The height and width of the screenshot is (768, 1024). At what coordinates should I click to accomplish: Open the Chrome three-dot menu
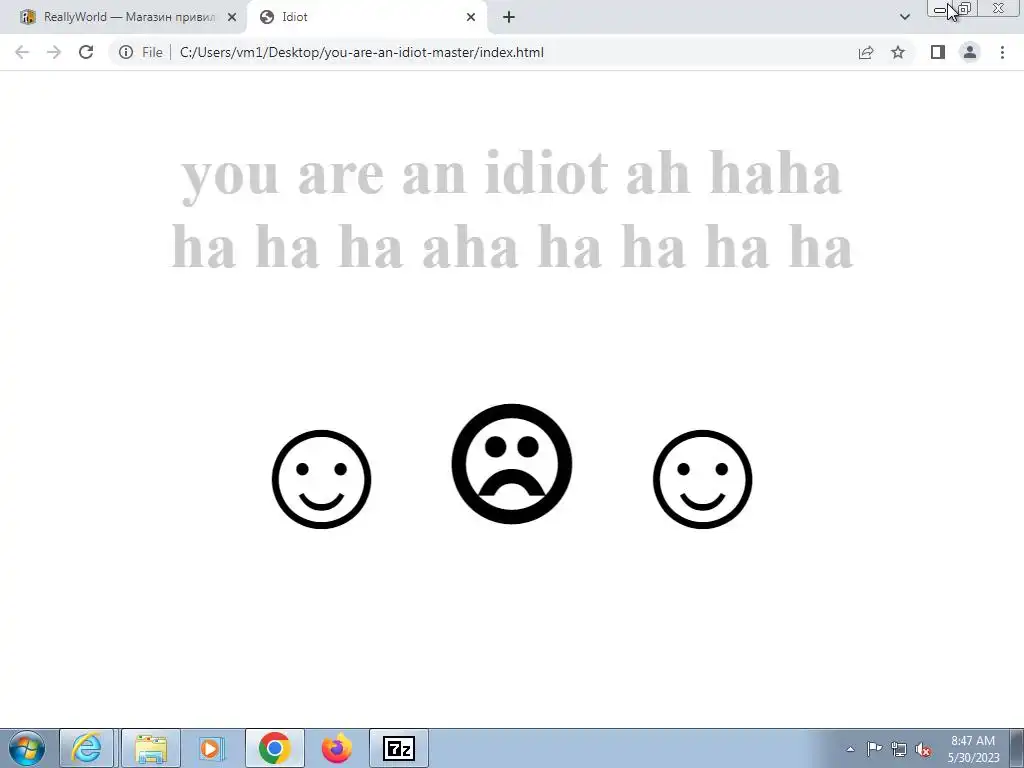click(x=1002, y=52)
